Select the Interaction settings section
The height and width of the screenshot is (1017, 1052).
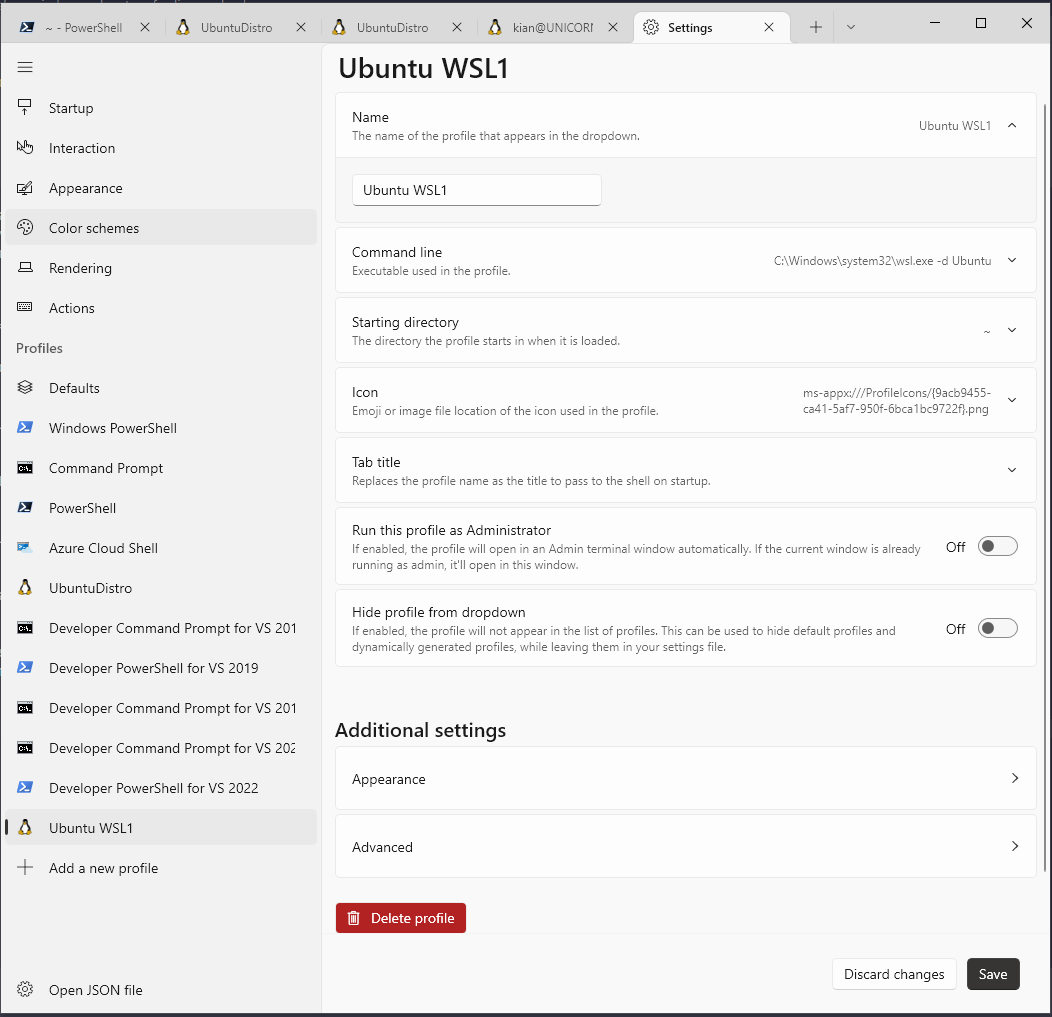click(80, 148)
